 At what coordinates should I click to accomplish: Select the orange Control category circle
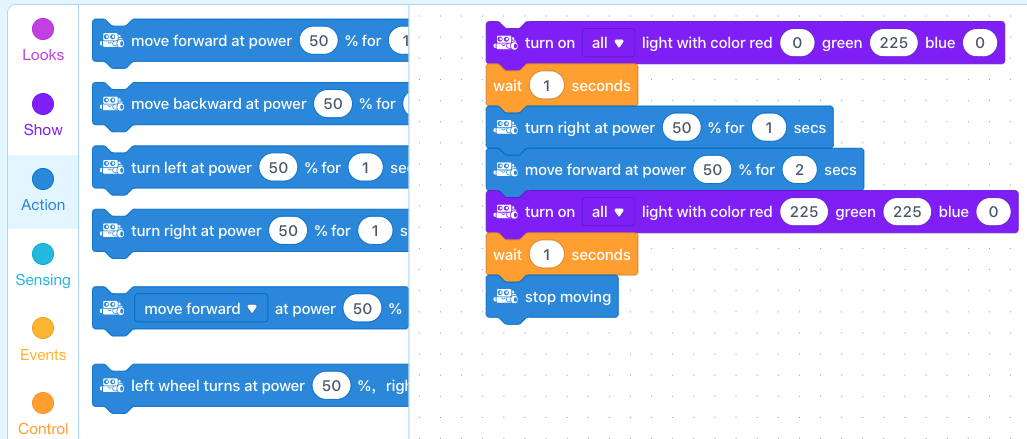pyautogui.click(x=43, y=403)
